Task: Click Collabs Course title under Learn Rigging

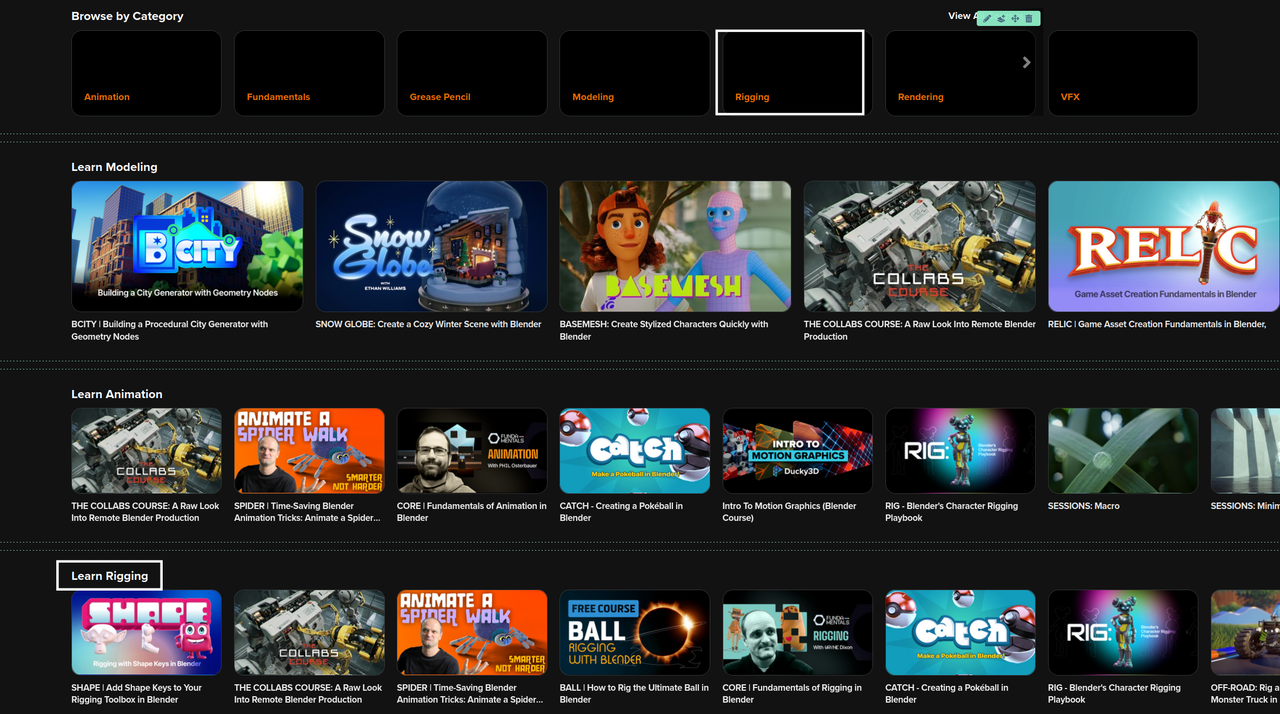Action: pos(308,694)
